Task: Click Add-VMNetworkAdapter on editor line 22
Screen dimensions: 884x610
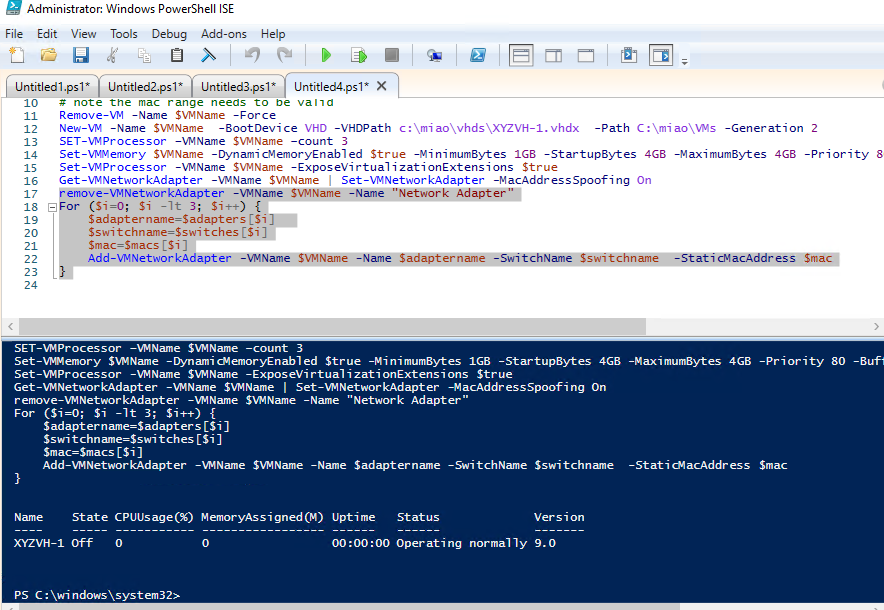Action: (x=160, y=258)
